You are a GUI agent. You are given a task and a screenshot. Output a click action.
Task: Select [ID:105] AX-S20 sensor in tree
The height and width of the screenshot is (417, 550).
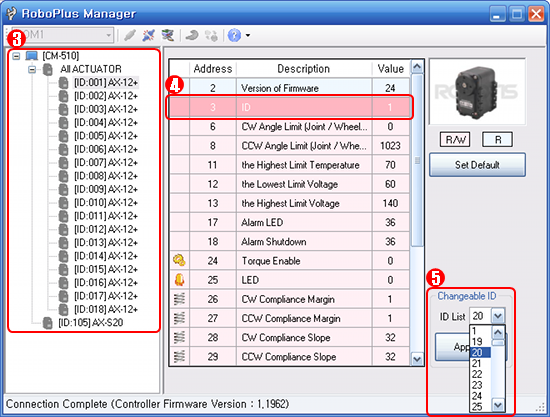(90, 323)
